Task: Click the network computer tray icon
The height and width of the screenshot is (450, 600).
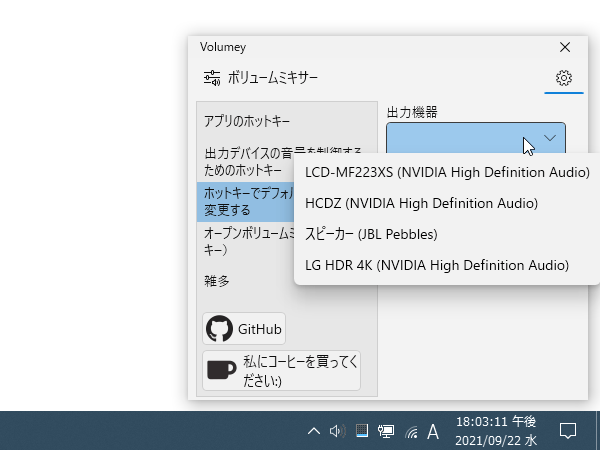Action: (x=386, y=431)
